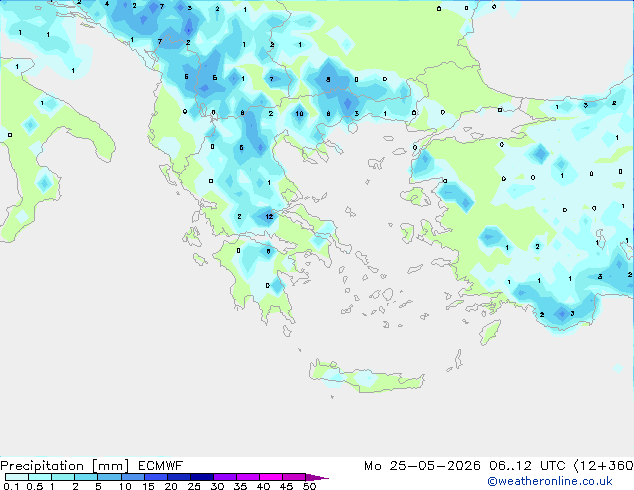
Task: Pick the 15–20 mm legend color swatch
Action: [x=156, y=477]
